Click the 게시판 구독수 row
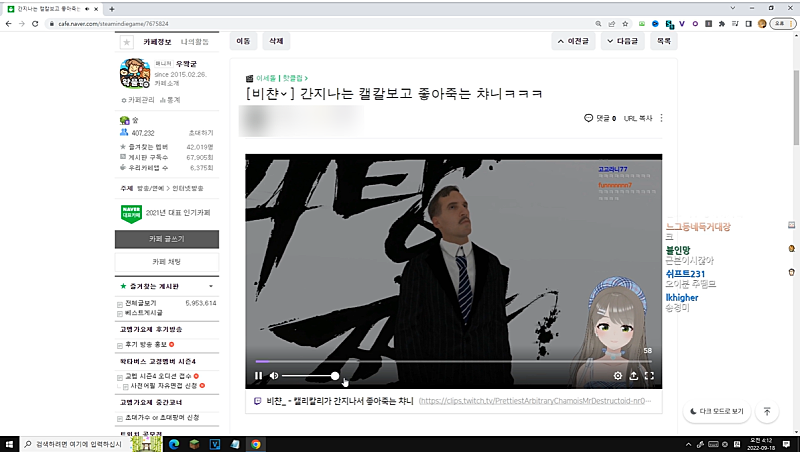 point(167,157)
